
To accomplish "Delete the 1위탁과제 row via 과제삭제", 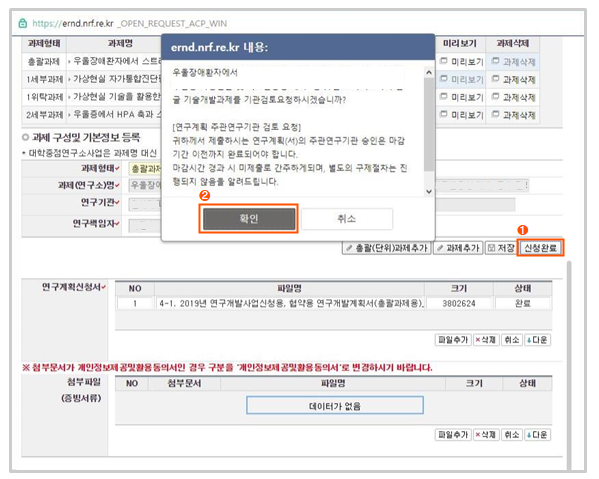I will (x=513, y=97).
